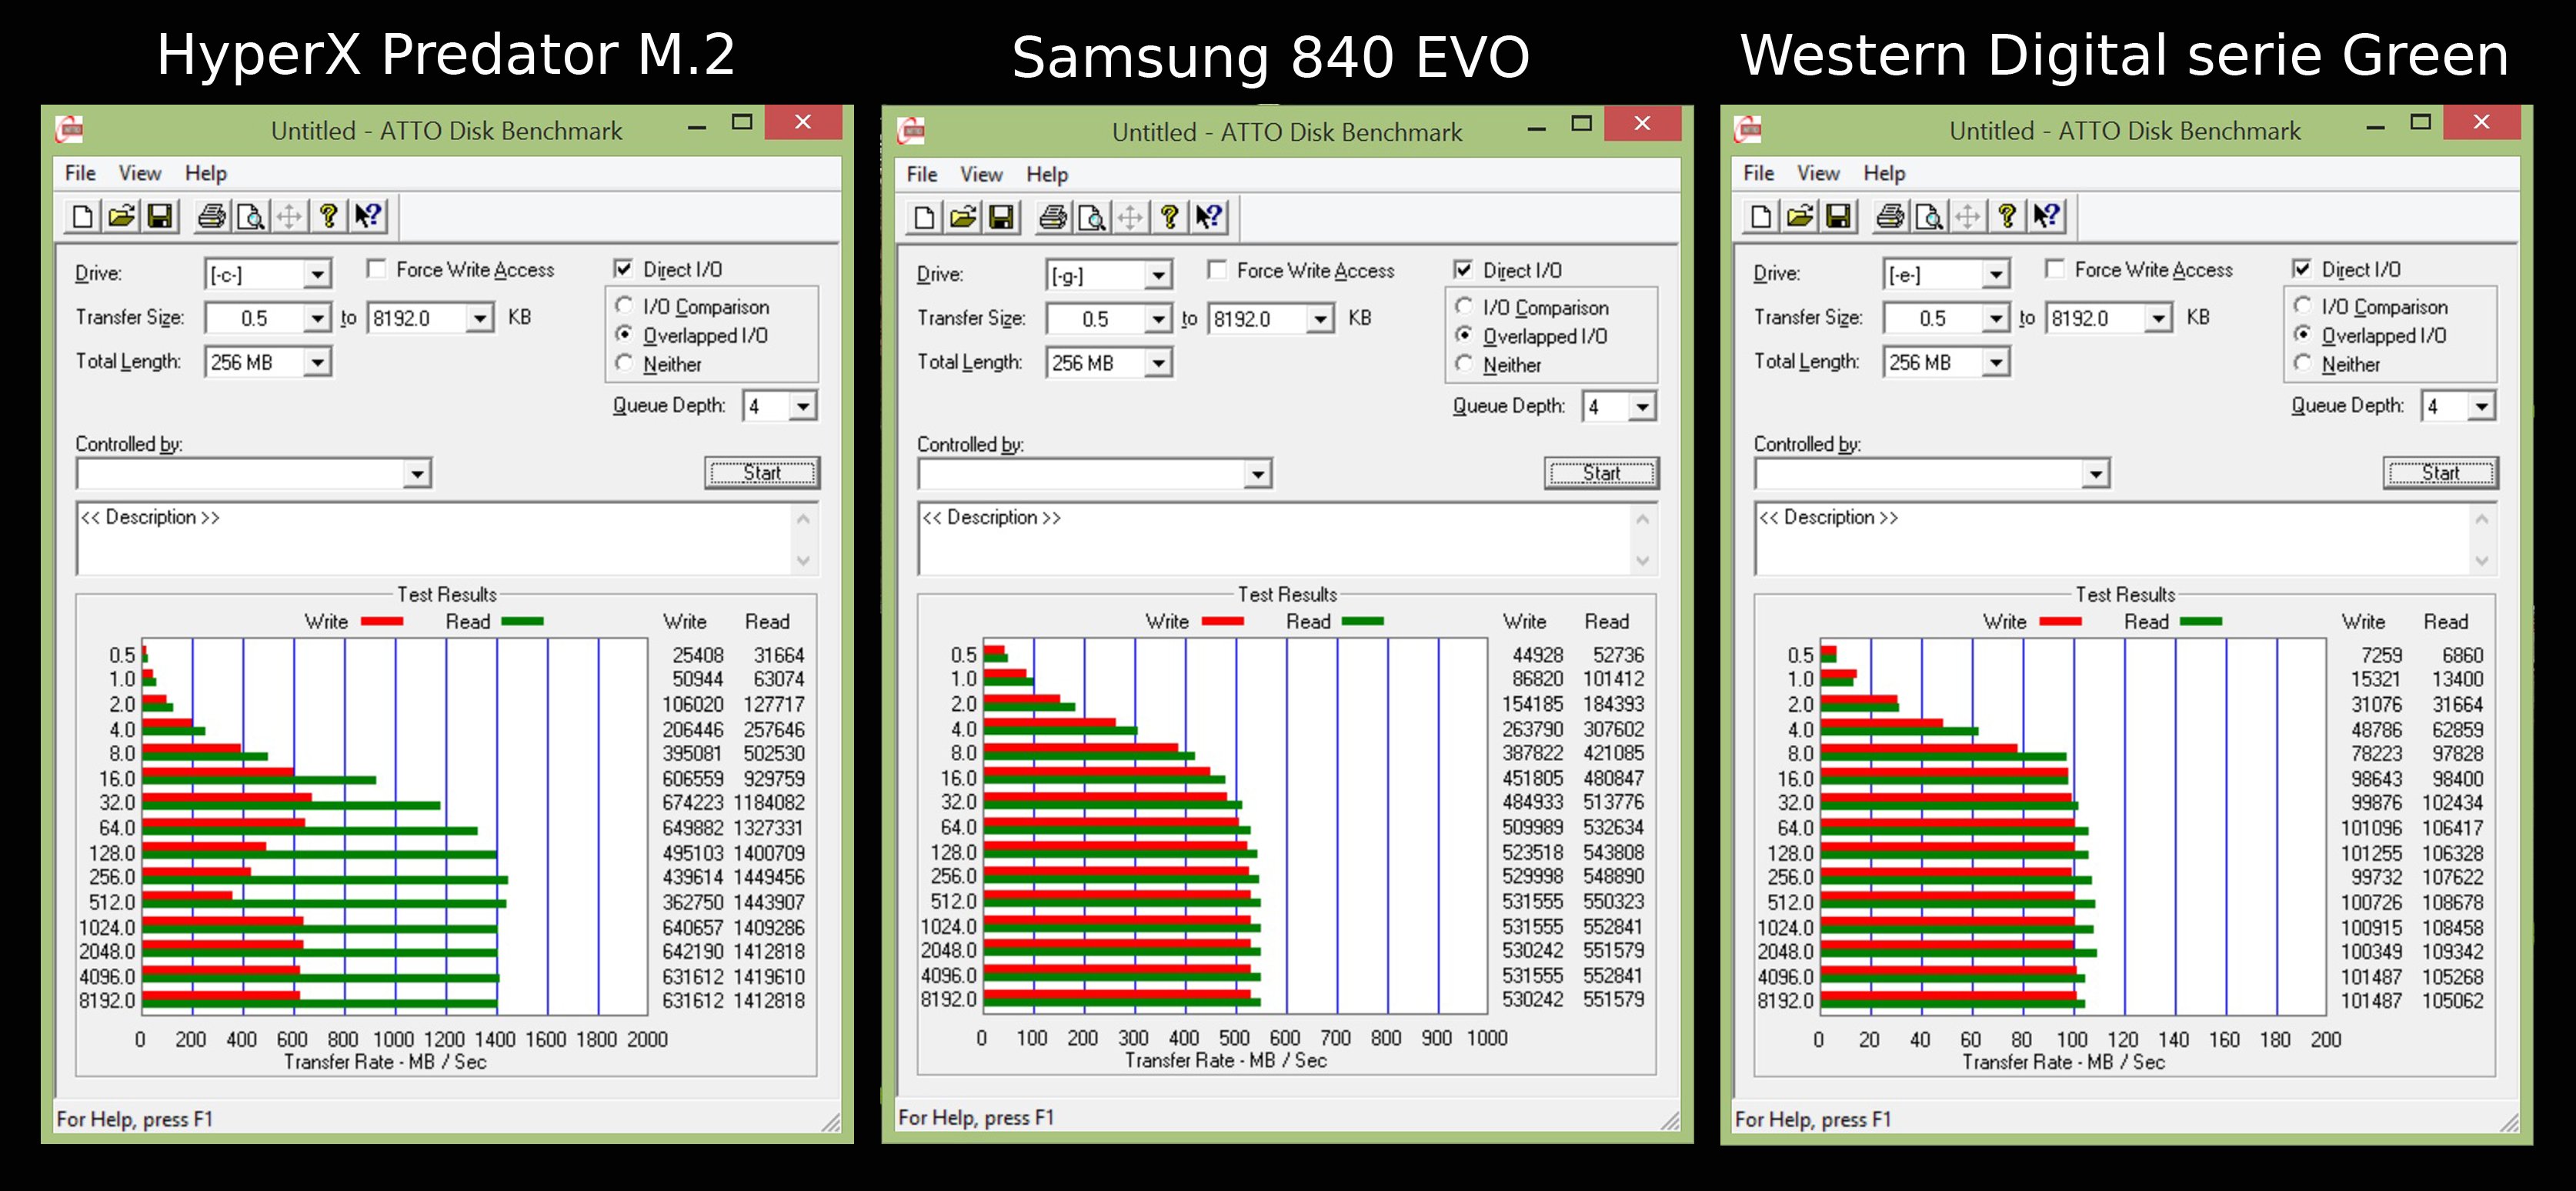Screen dimensions: 2576x1191
Task: Click Print Preview icon in Samsung 840 EVO window
Action: pos(1092,217)
